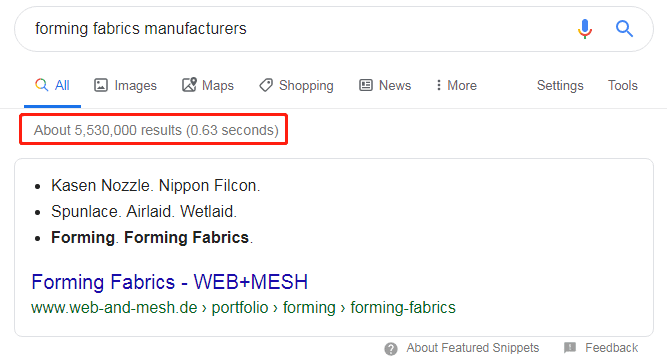Switch to the Images tab

pyautogui.click(x=125, y=85)
